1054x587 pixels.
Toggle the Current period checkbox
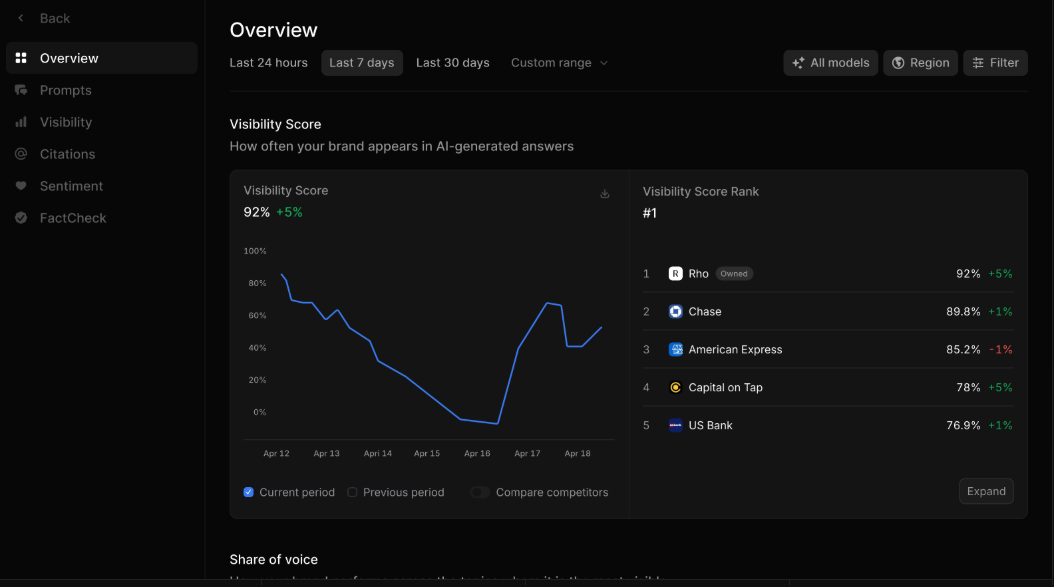(x=249, y=492)
